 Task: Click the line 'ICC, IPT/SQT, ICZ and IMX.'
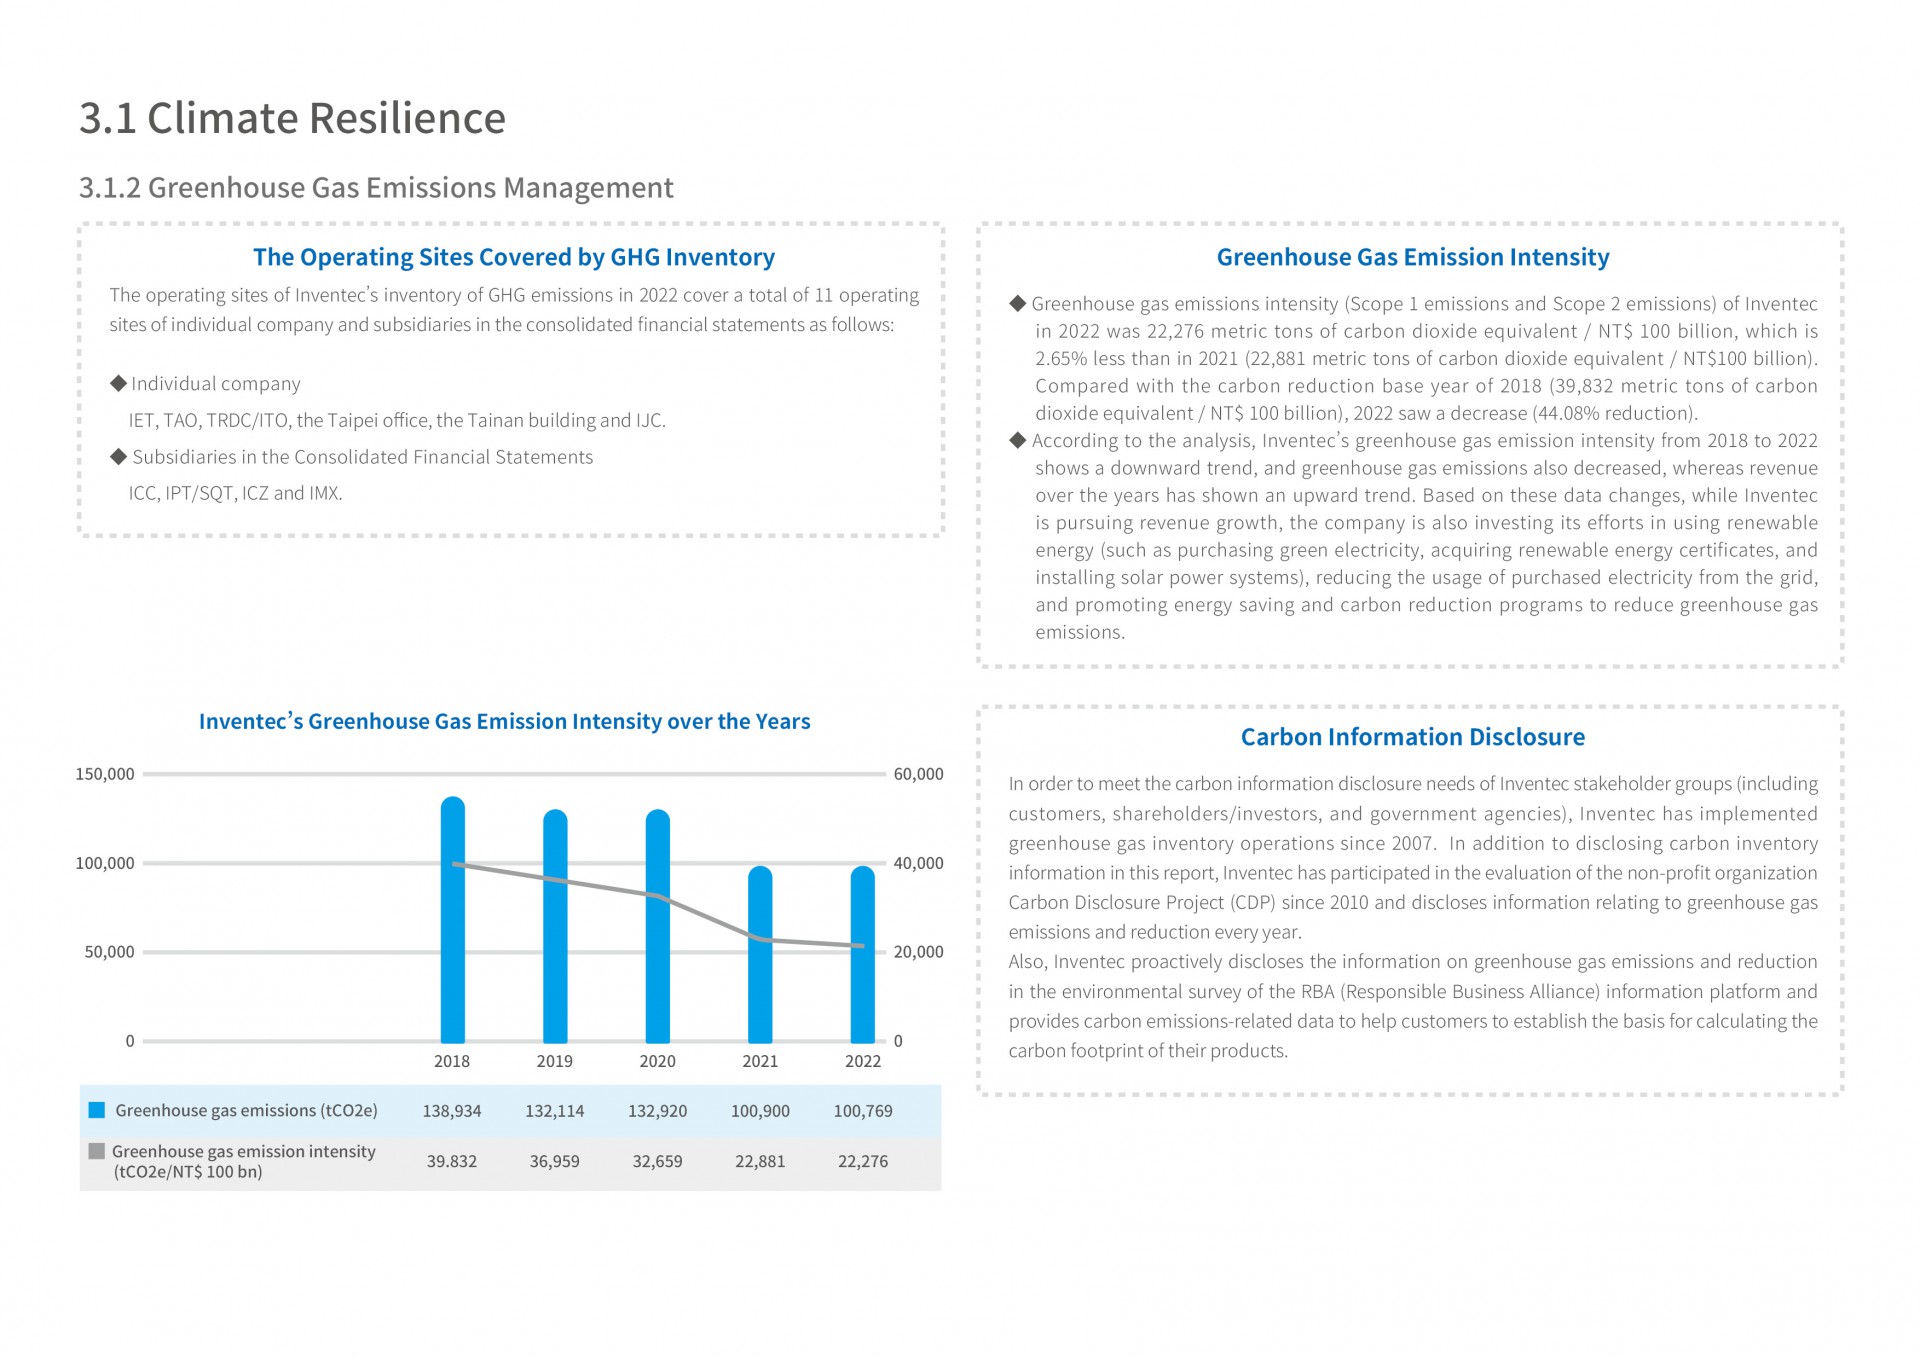coord(235,493)
